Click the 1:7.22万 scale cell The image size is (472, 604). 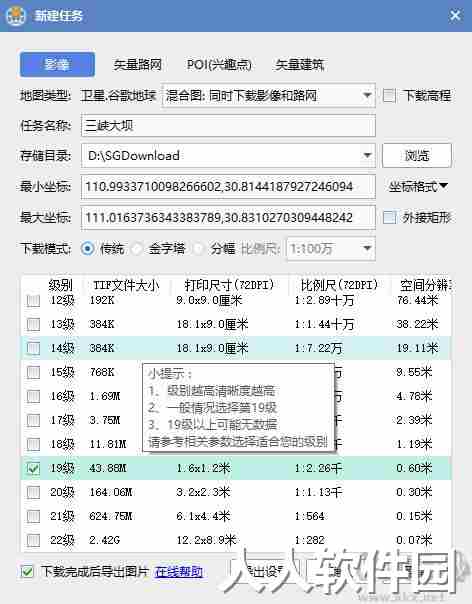click(318, 348)
